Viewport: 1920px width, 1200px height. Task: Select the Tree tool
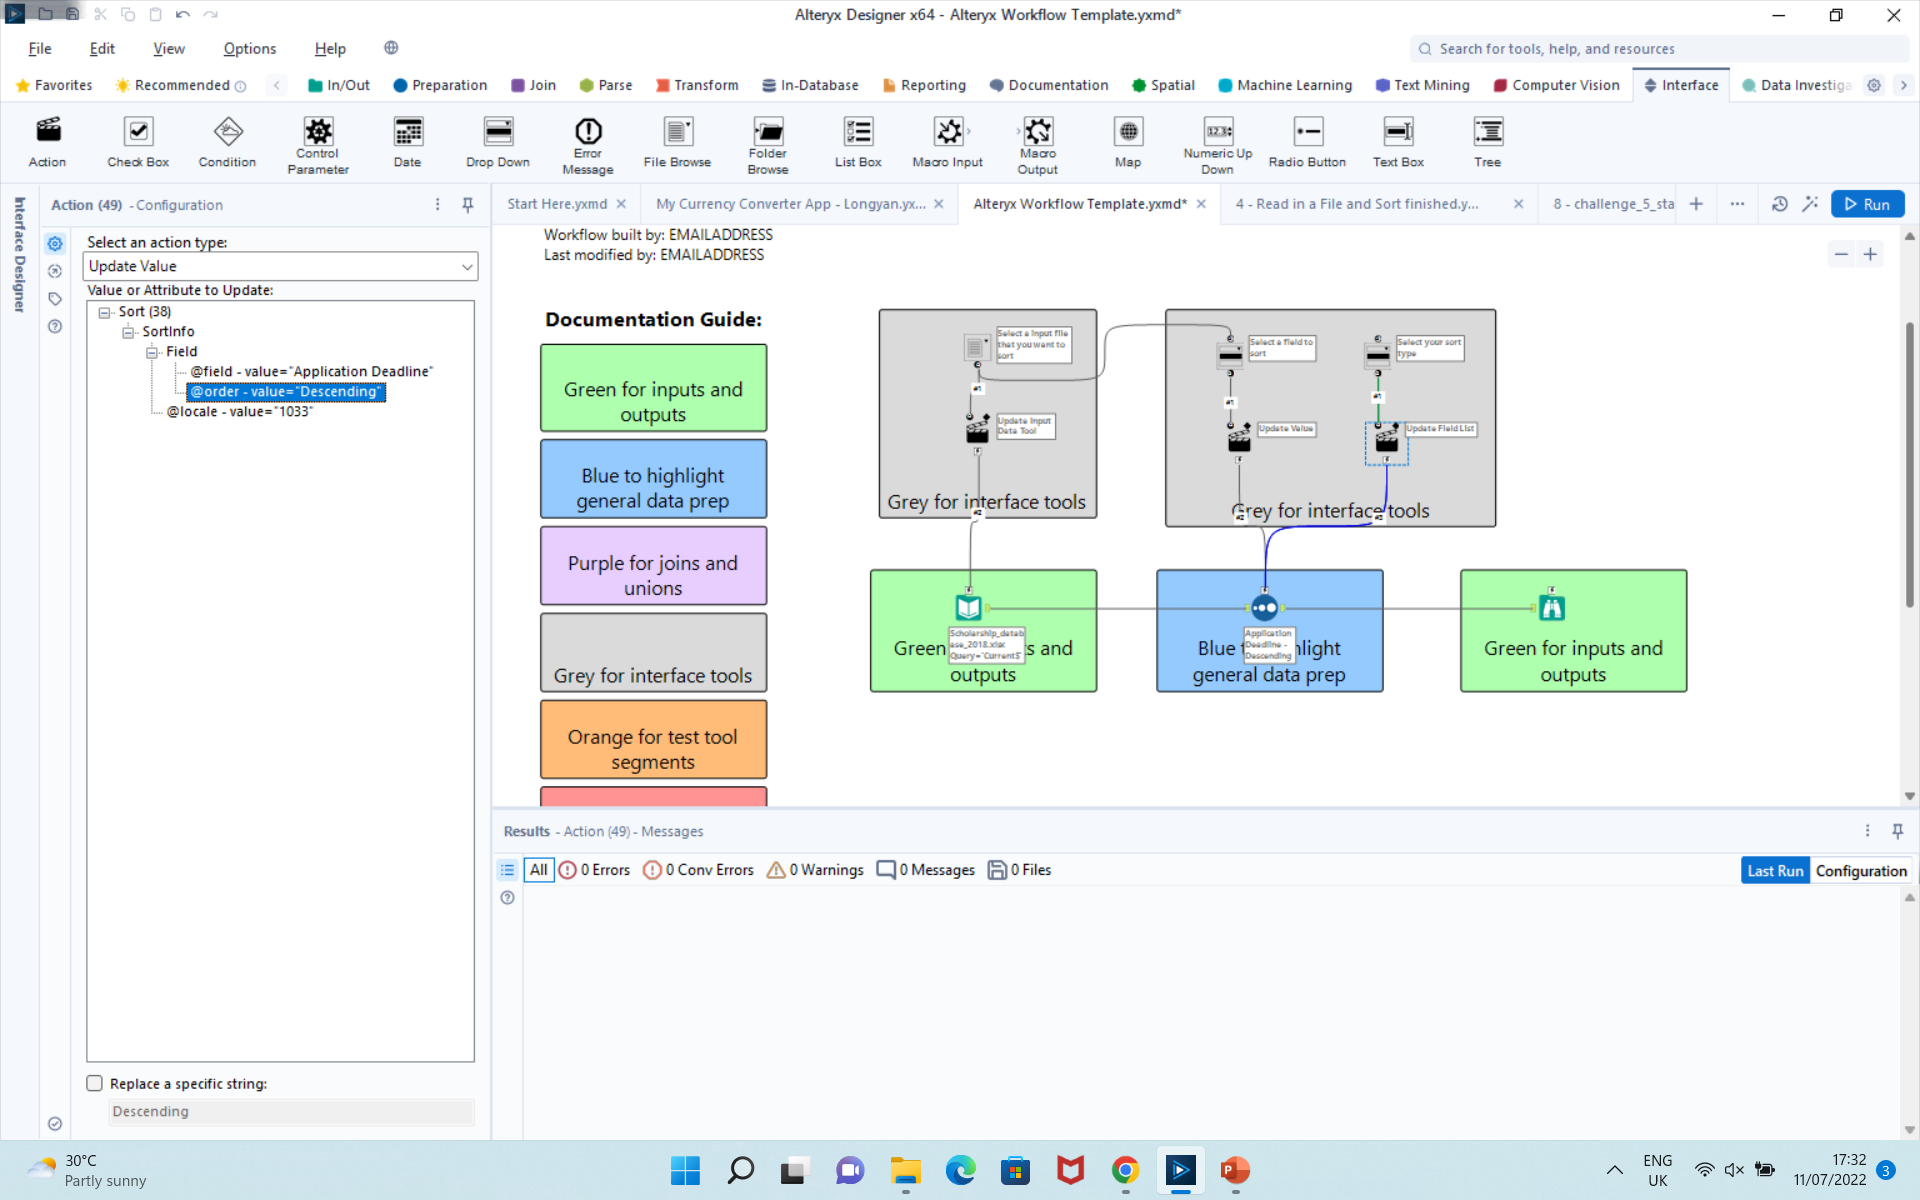tap(1487, 142)
